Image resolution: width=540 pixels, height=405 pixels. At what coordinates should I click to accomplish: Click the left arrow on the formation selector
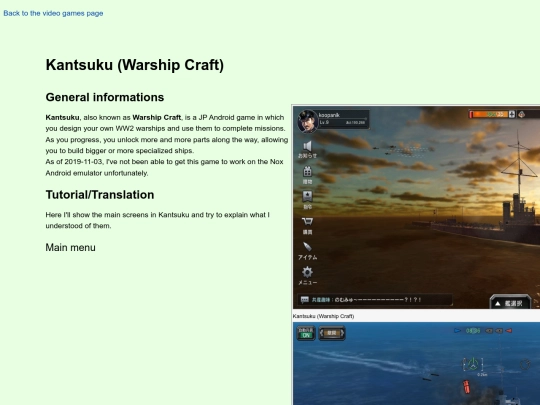coord(322,333)
